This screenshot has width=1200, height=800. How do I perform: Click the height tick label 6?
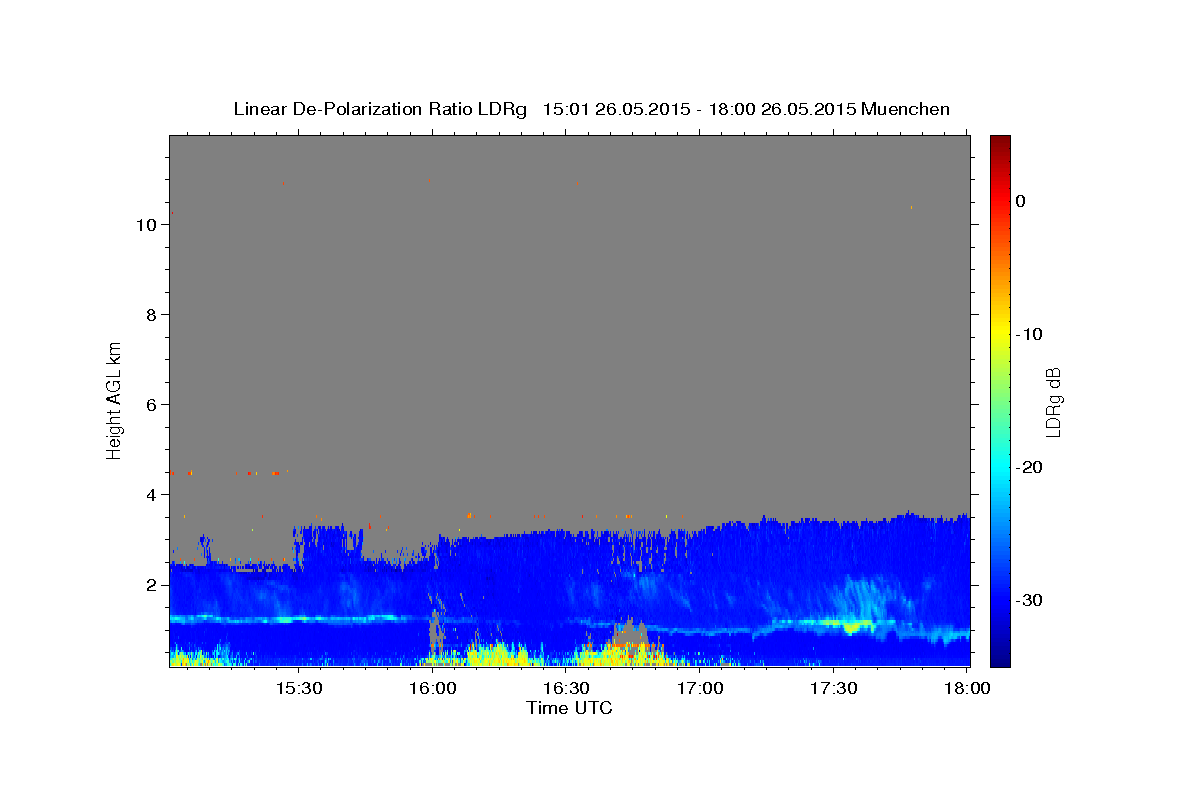coord(150,405)
